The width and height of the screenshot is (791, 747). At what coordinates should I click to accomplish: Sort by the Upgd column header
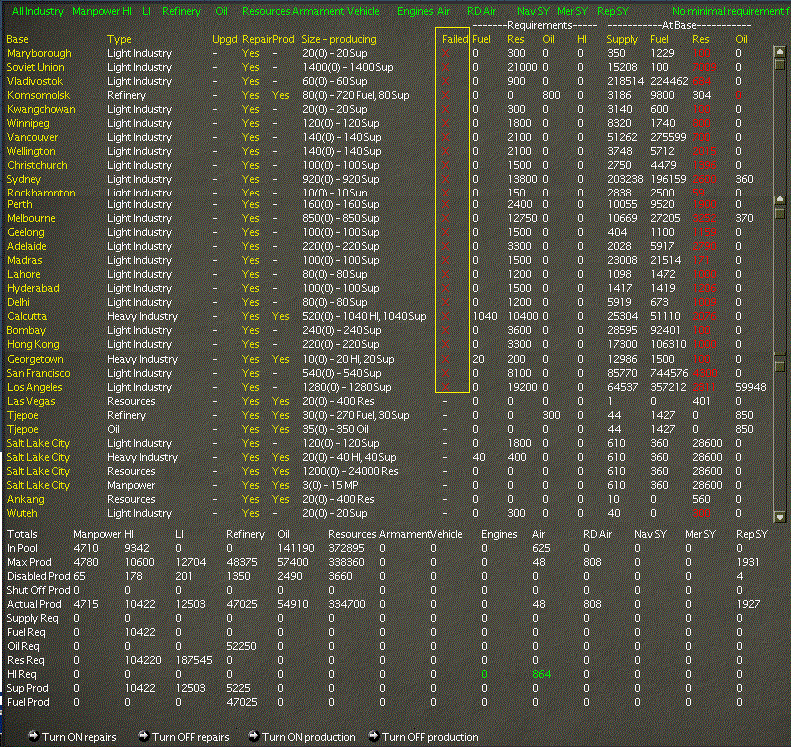(224, 39)
